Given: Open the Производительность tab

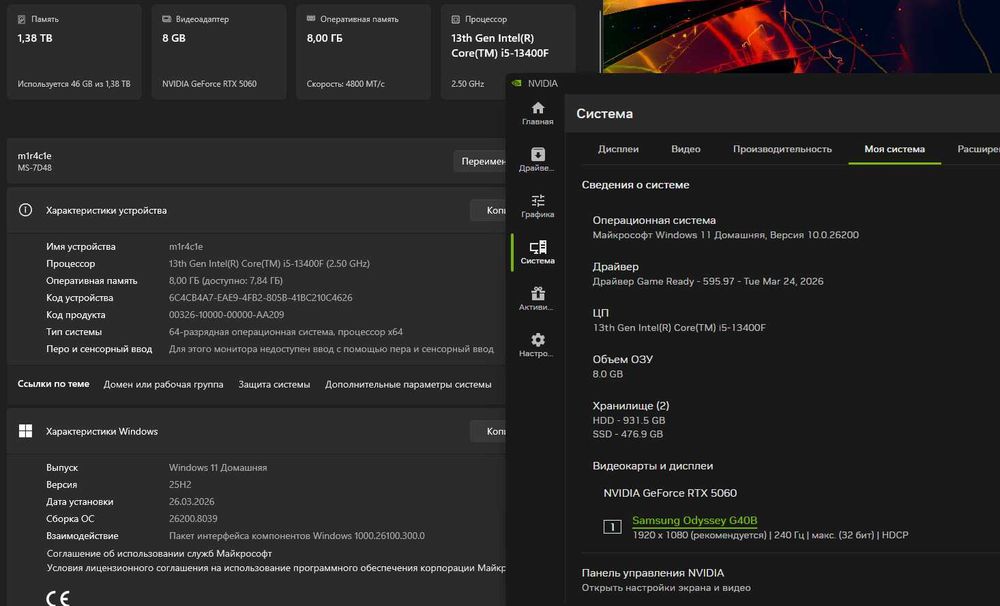Looking at the screenshot, I should pos(782,149).
